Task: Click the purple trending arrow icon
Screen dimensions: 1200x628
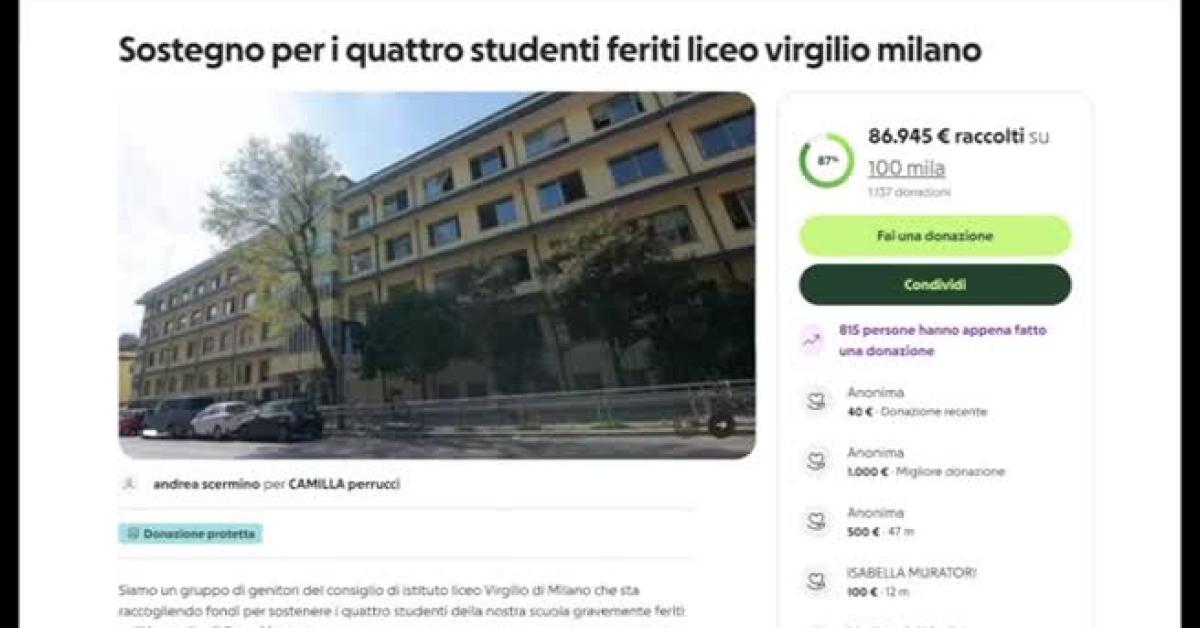Action: coord(813,340)
